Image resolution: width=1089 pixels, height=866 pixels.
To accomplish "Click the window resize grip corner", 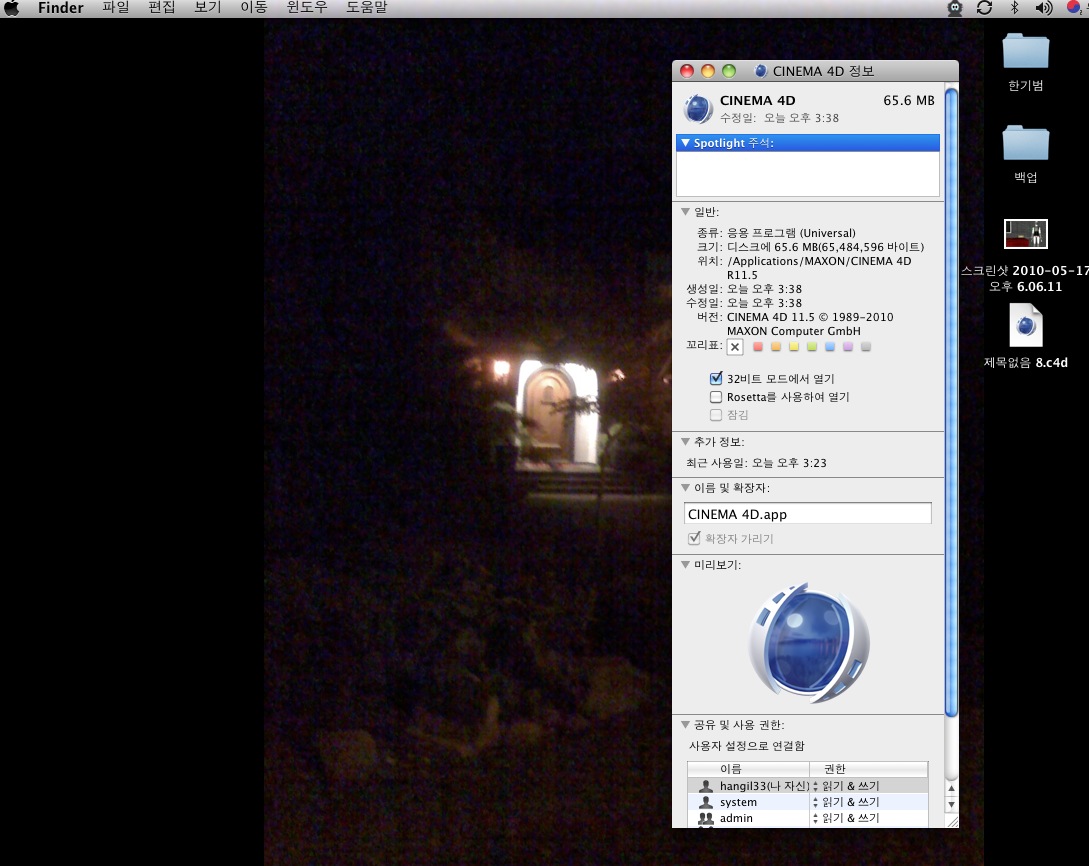I will tap(952, 822).
